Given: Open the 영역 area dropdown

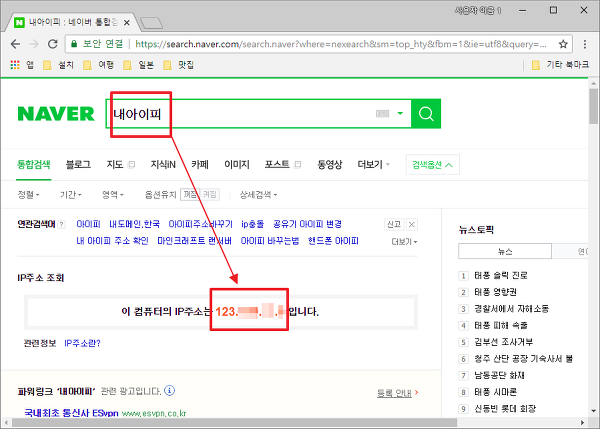Looking at the screenshot, I should 112,195.
